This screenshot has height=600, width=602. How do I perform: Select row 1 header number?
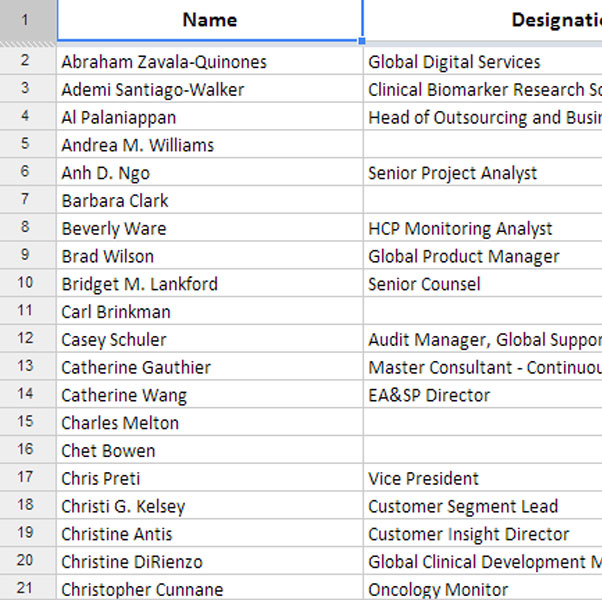pyautogui.click(x=25, y=20)
